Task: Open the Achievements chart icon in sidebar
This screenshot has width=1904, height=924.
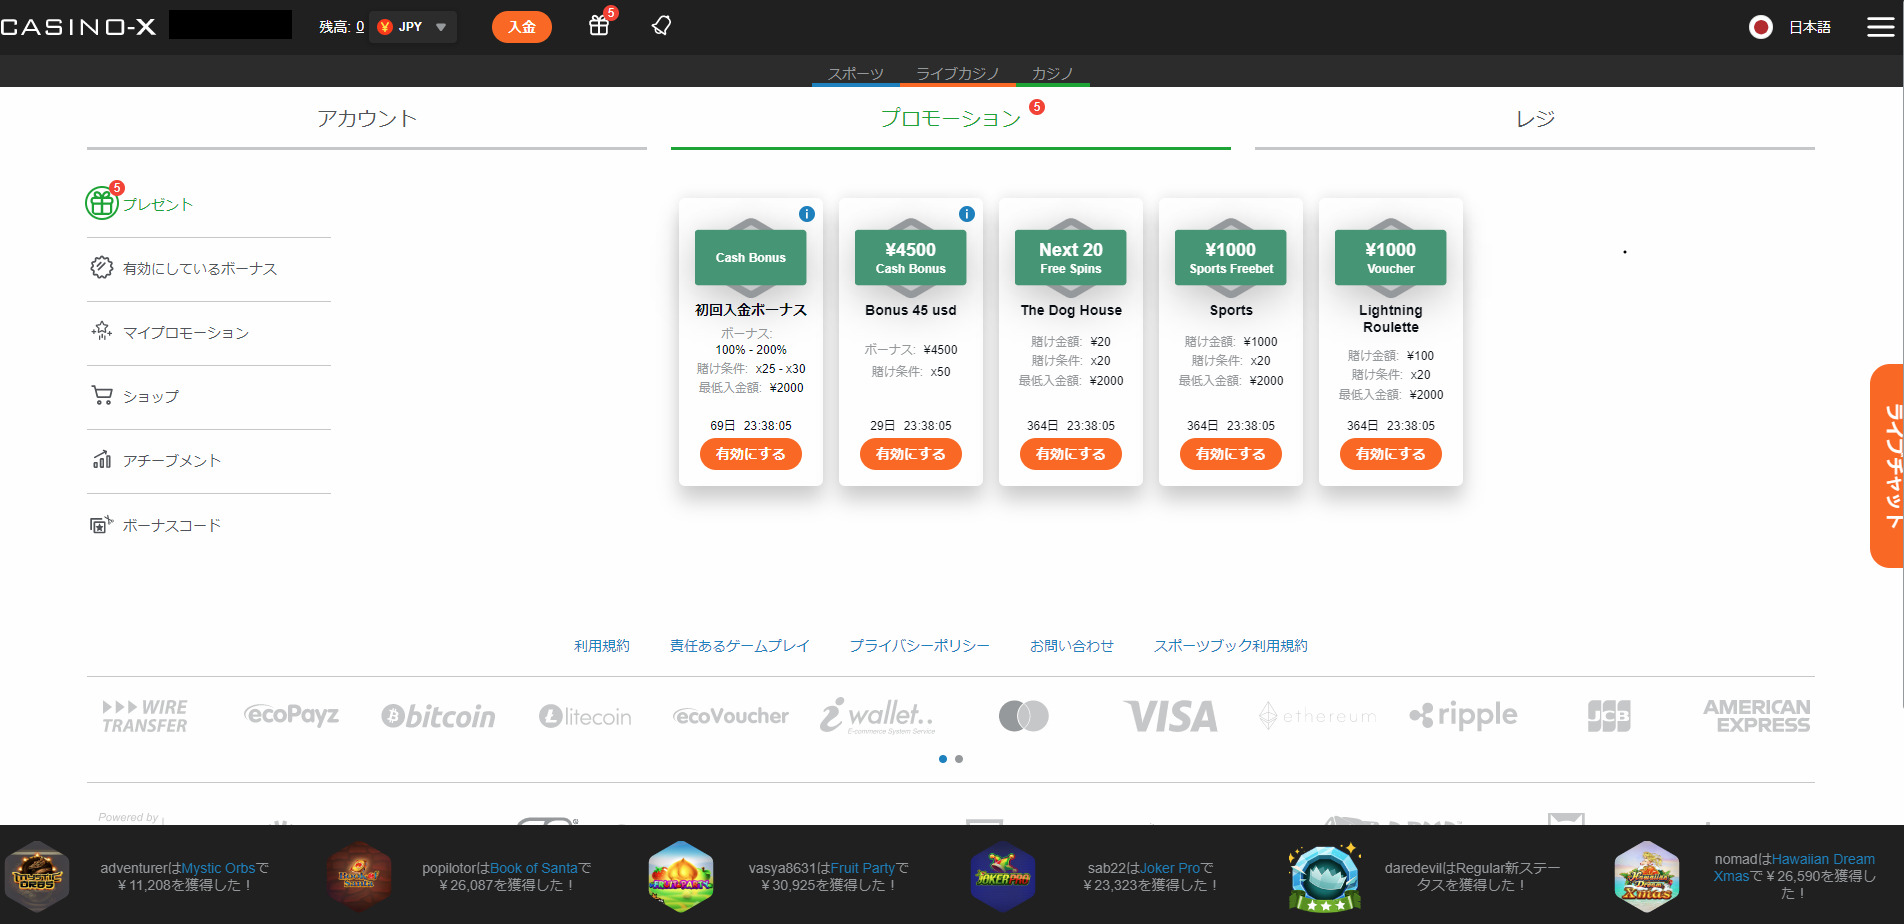Action: (x=102, y=460)
